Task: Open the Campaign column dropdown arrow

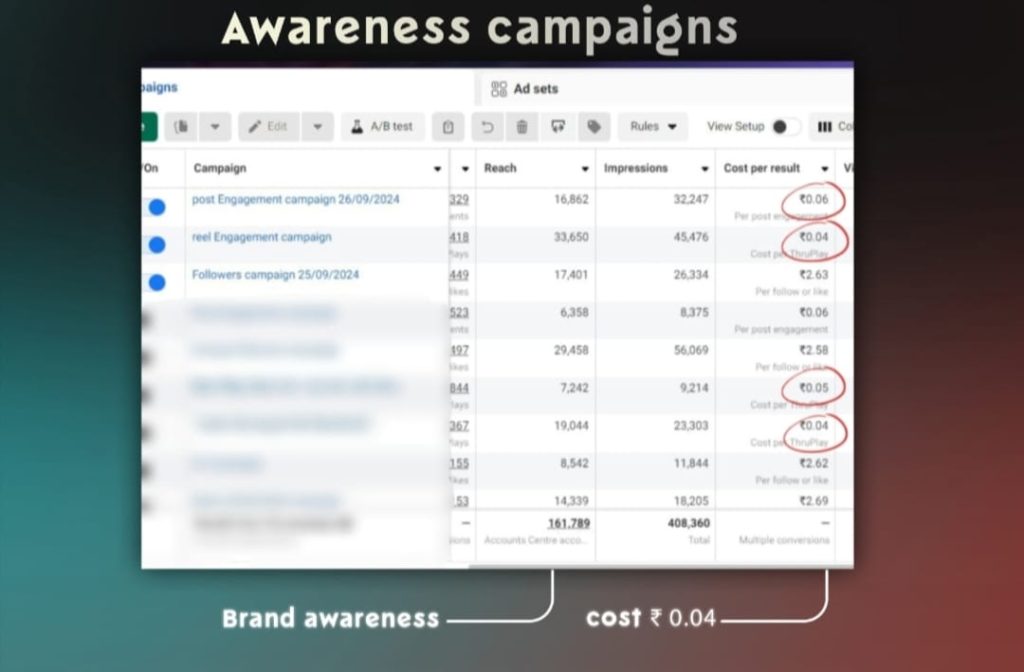Action: coord(438,169)
